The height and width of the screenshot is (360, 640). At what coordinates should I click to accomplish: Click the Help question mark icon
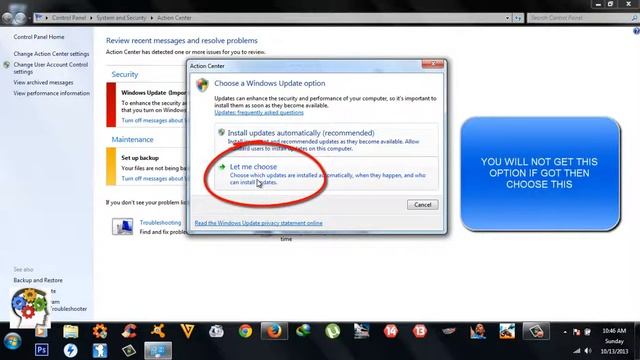point(636,31)
